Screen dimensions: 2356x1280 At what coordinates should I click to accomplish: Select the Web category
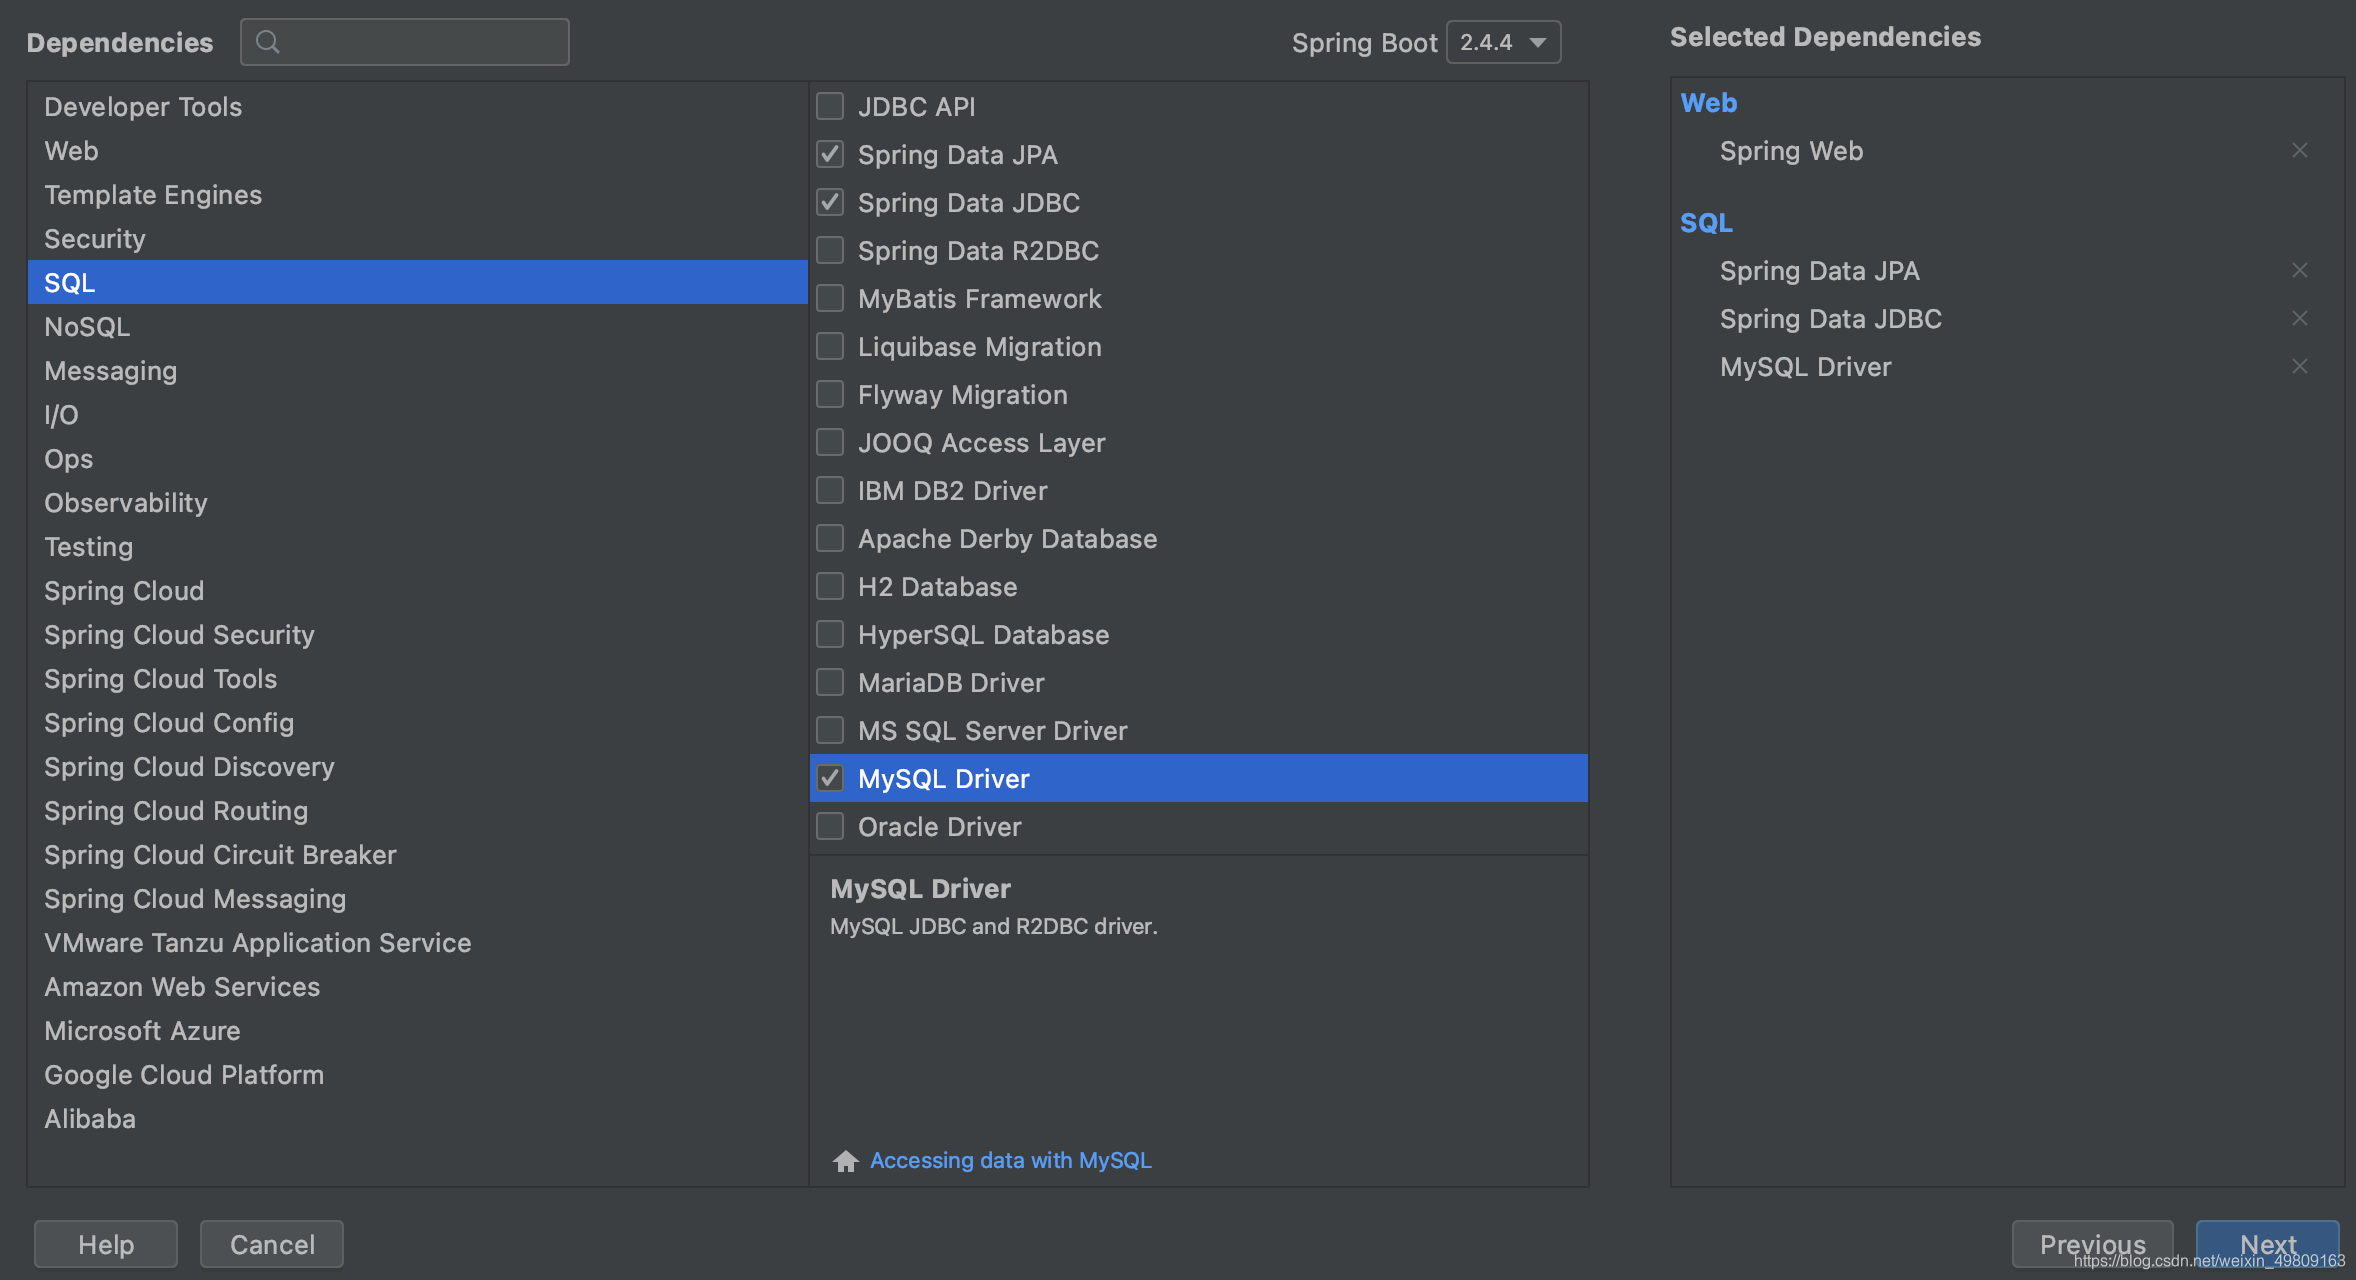coord(417,150)
